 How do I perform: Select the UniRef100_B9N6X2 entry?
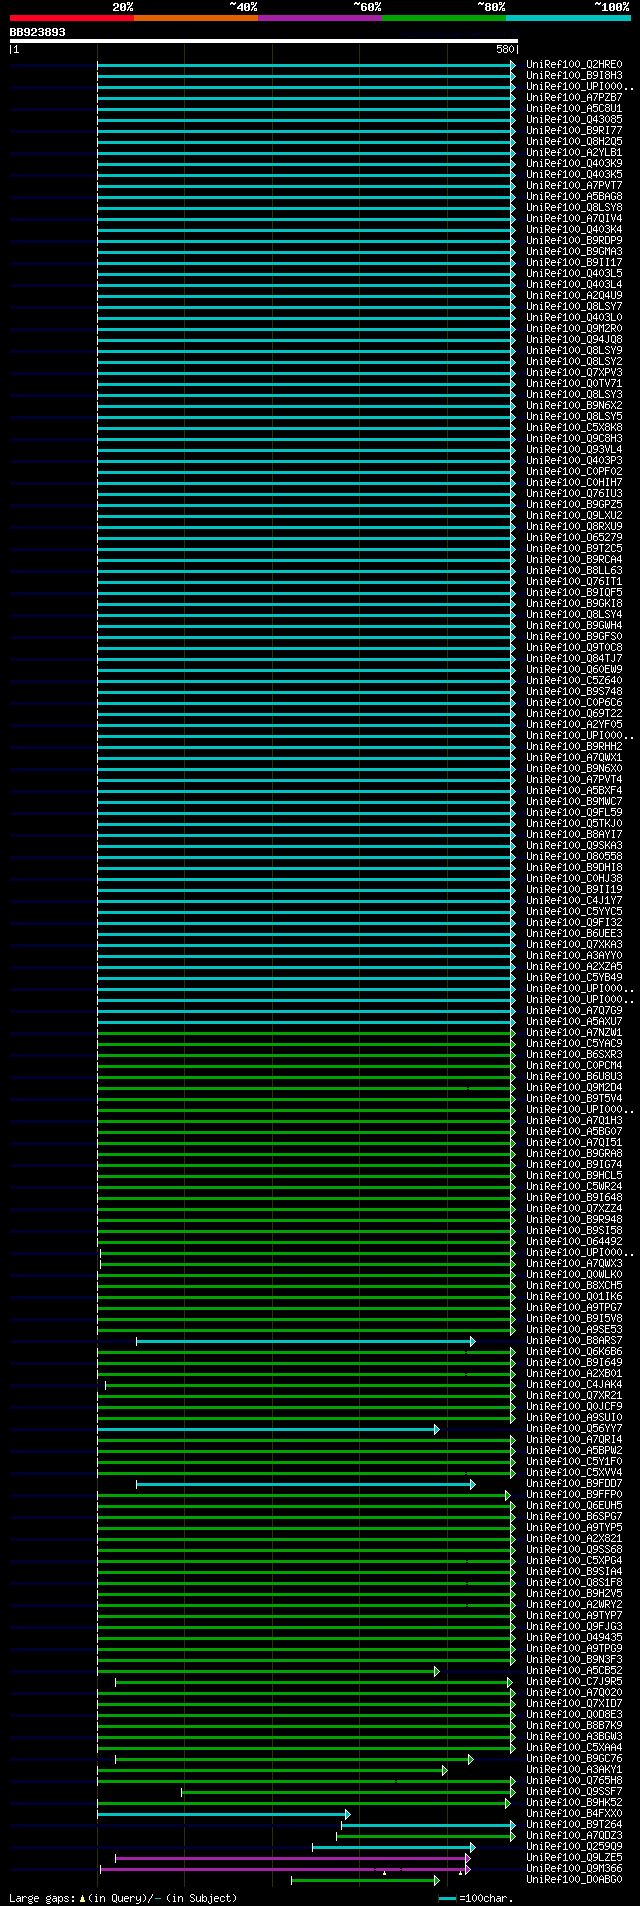pos(574,406)
